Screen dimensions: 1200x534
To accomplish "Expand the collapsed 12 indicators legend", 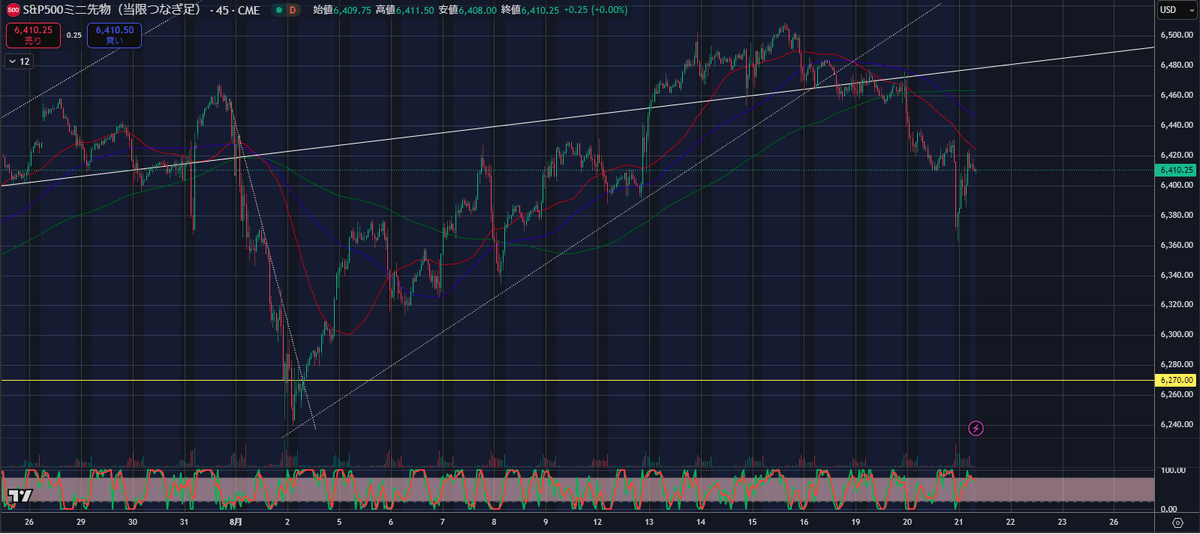I will coord(18,62).
